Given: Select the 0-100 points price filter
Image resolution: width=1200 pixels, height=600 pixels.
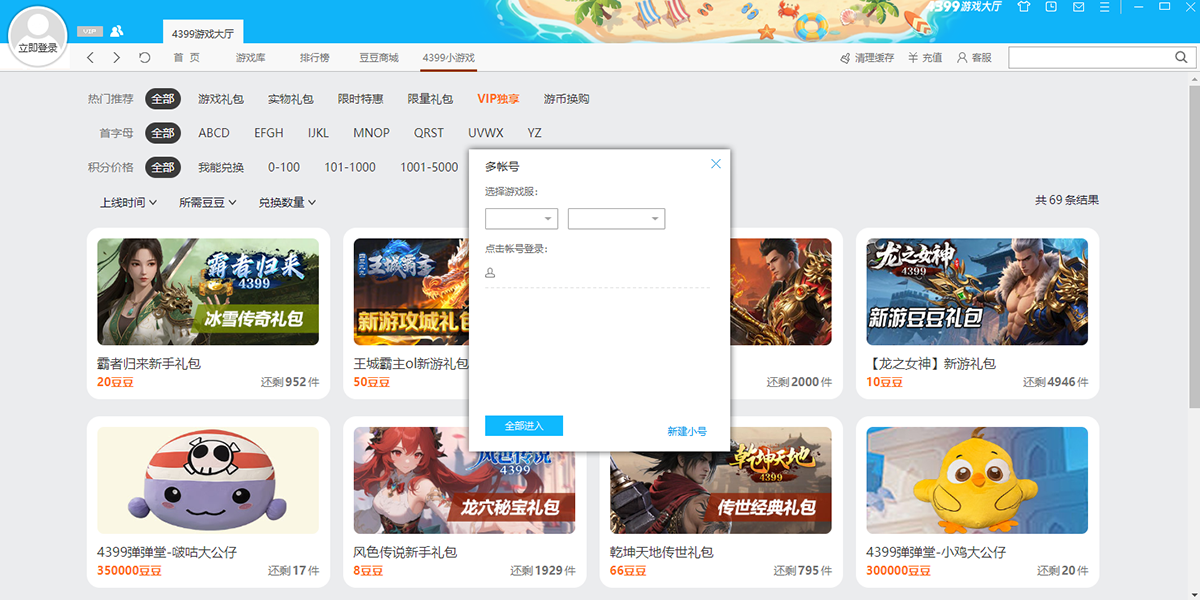Looking at the screenshot, I should pos(284,167).
